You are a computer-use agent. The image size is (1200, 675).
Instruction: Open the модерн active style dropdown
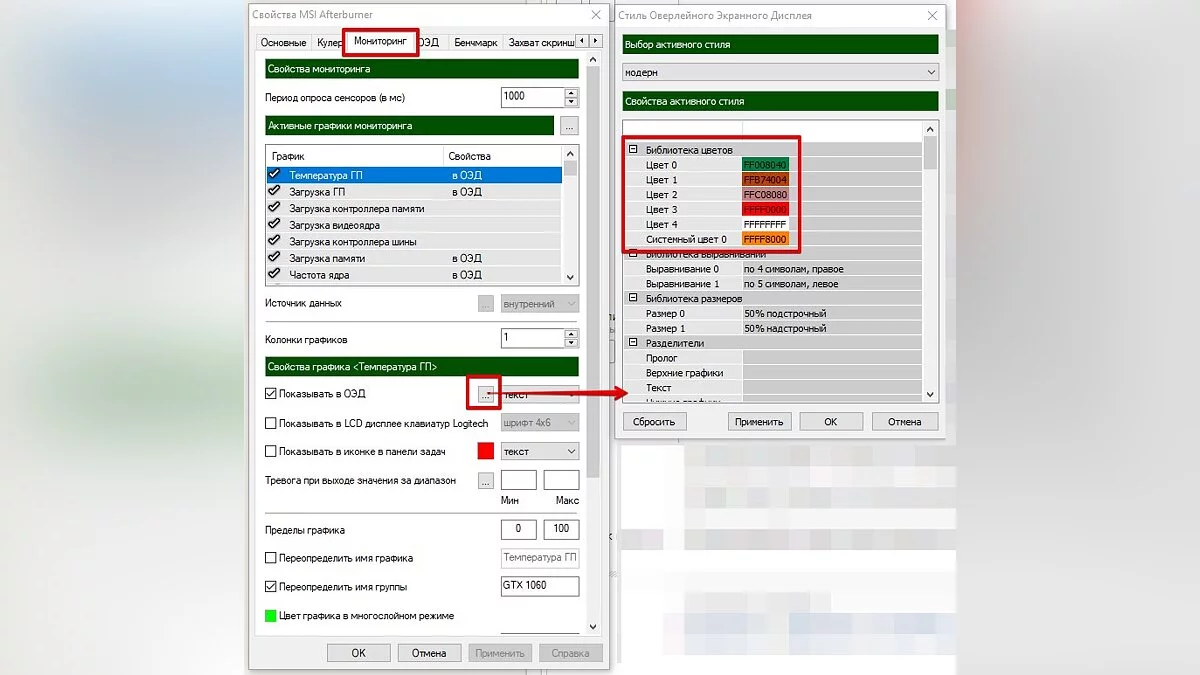pos(780,72)
